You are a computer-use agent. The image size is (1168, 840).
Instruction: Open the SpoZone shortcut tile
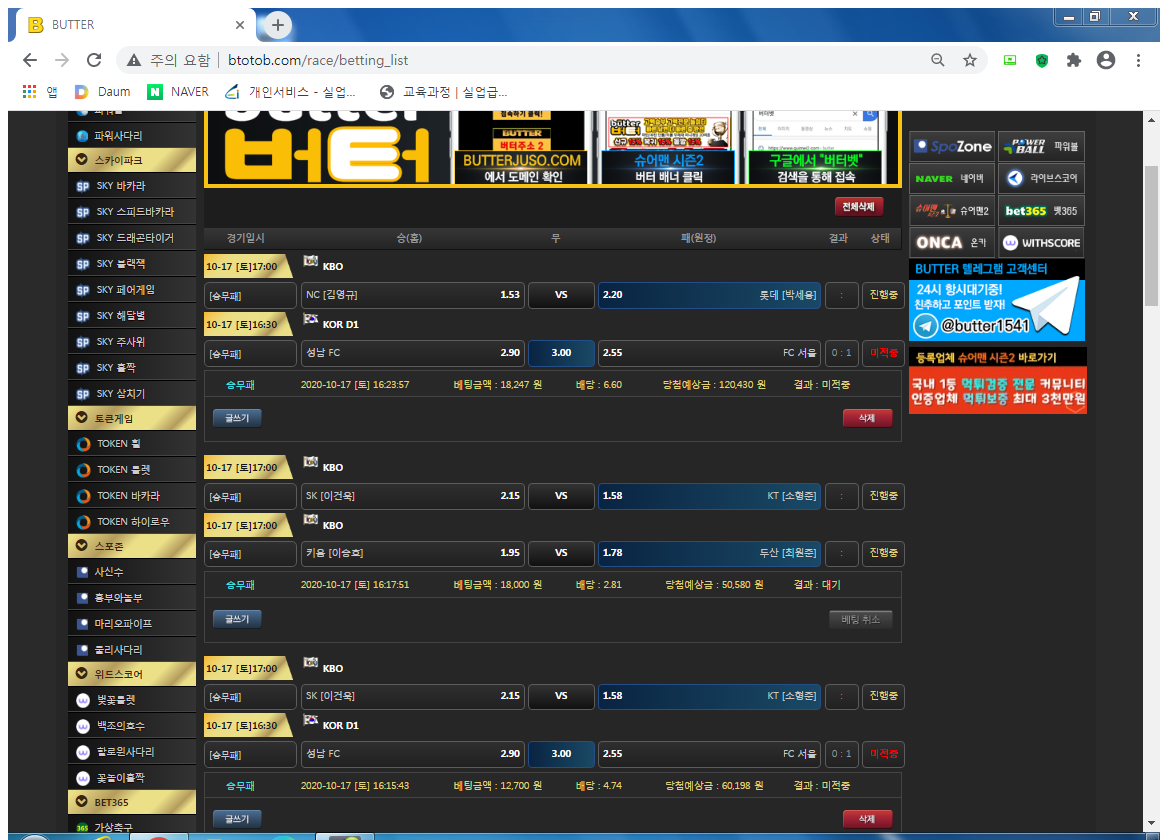pyautogui.click(x=952, y=146)
